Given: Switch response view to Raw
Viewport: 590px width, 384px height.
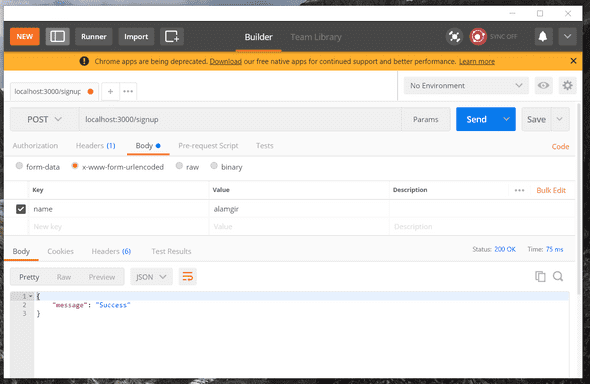Looking at the screenshot, I should (64, 277).
